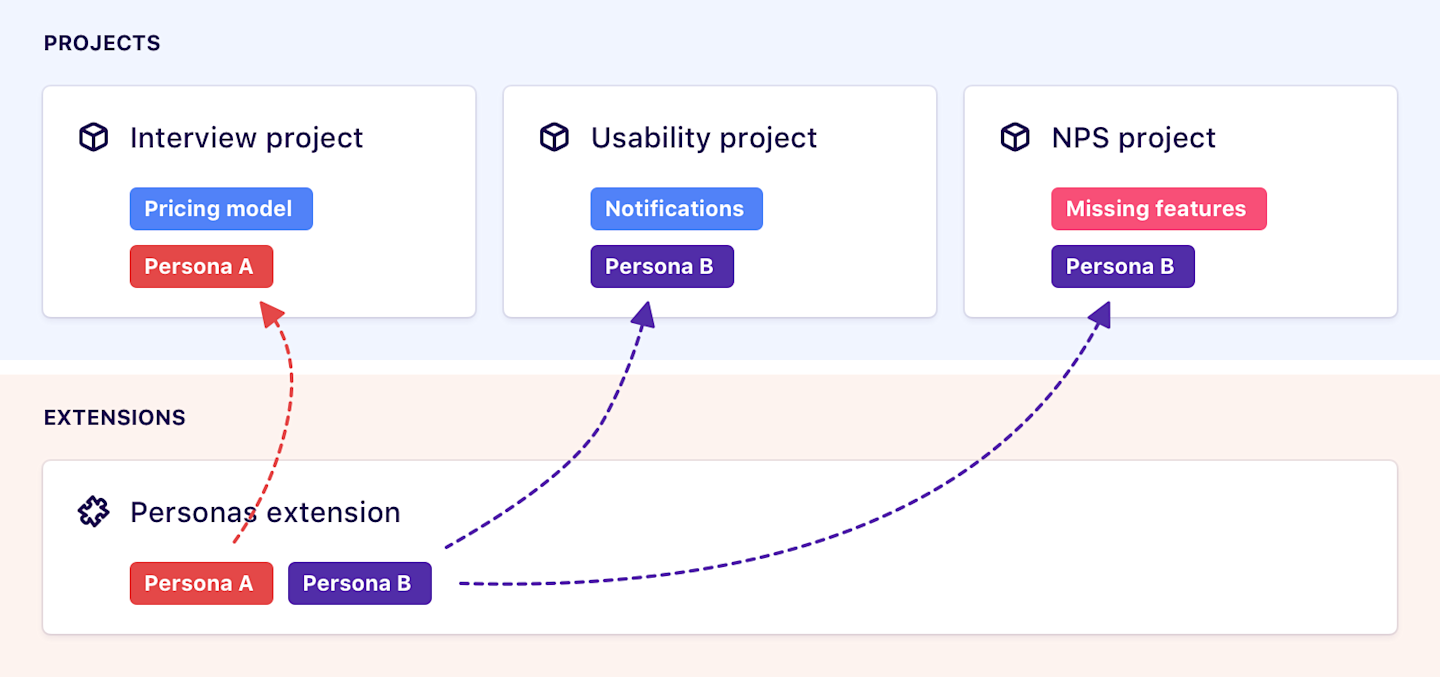Select Persona A tag in Interview project

(201, 267)
